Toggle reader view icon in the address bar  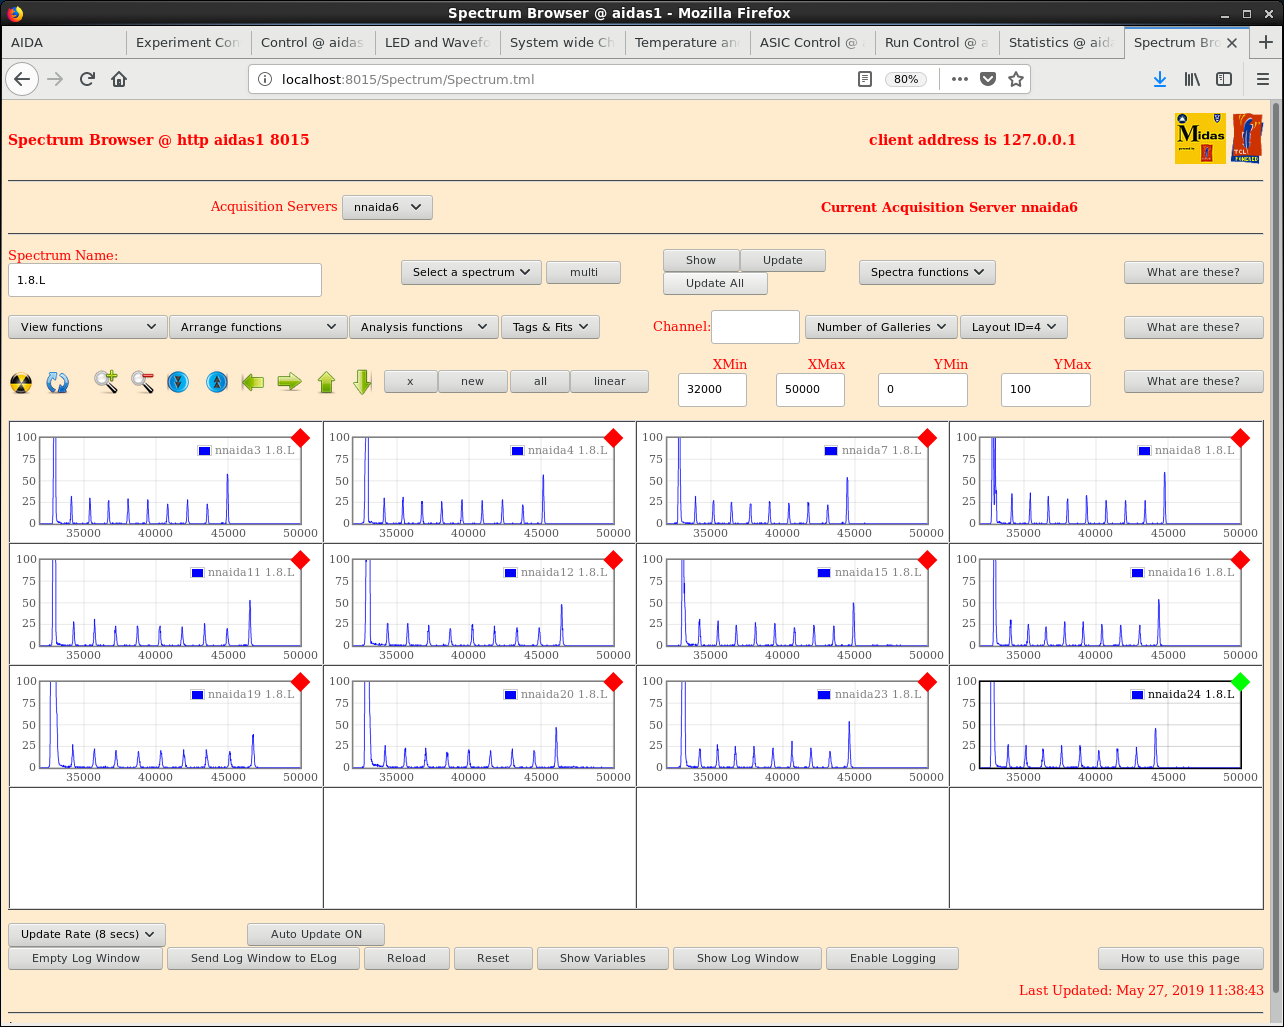click(865, 79)
